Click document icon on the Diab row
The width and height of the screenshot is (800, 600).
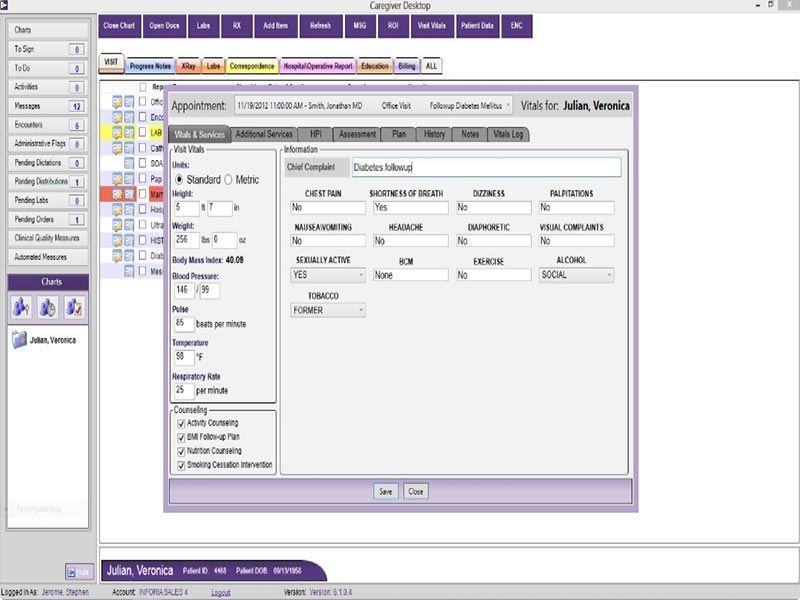129,255
